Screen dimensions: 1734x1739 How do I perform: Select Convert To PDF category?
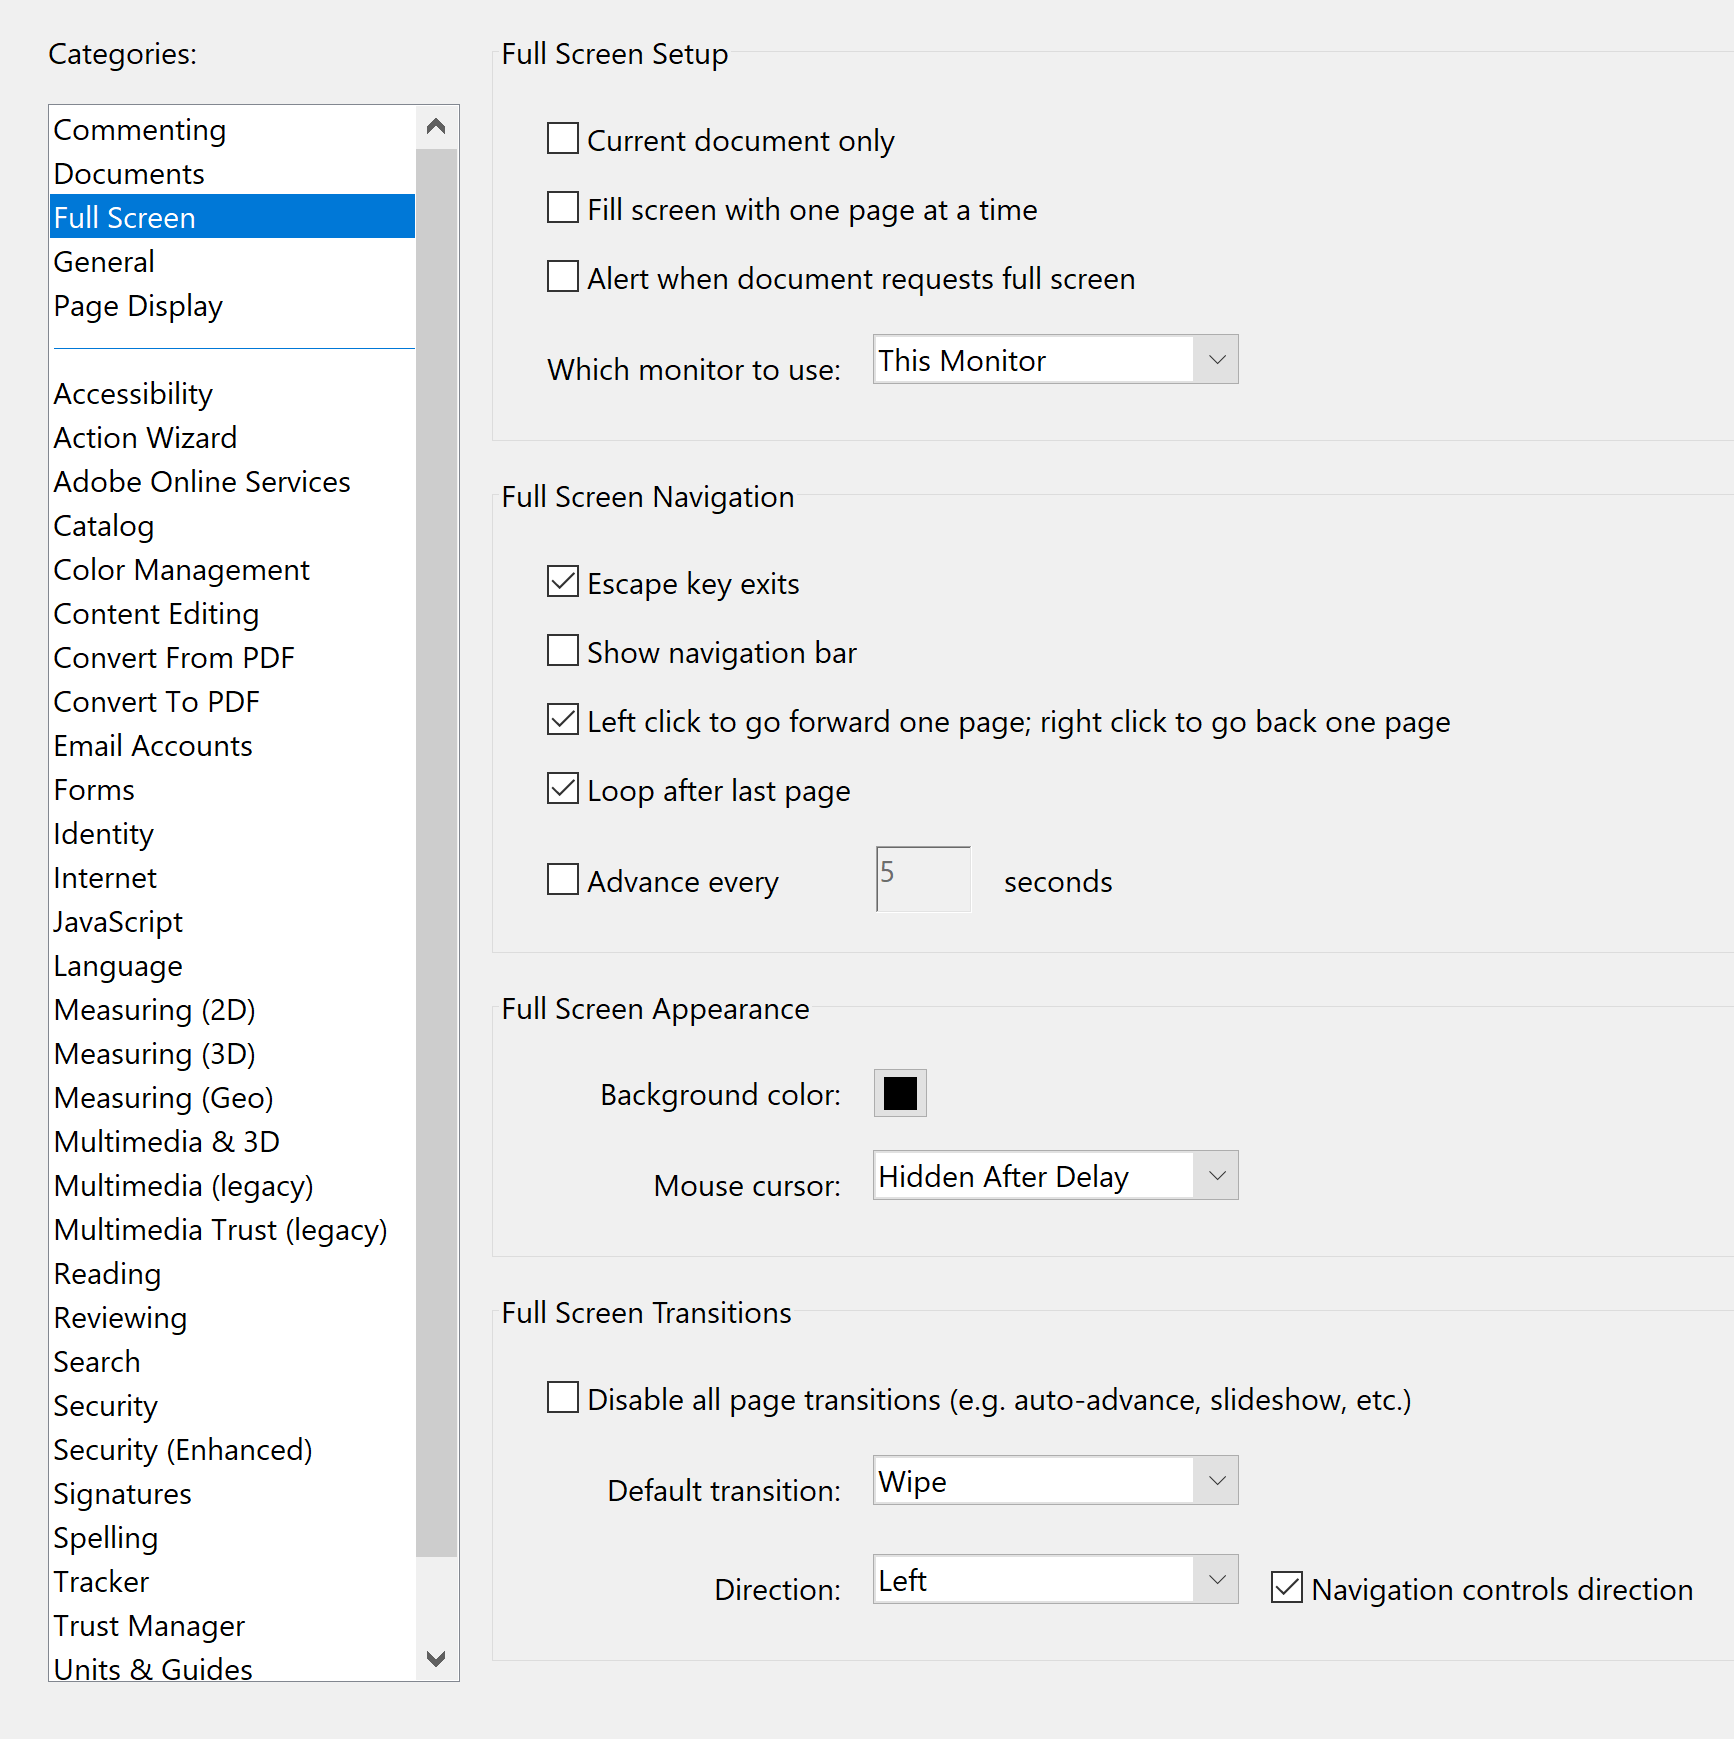tap(232, 702)
